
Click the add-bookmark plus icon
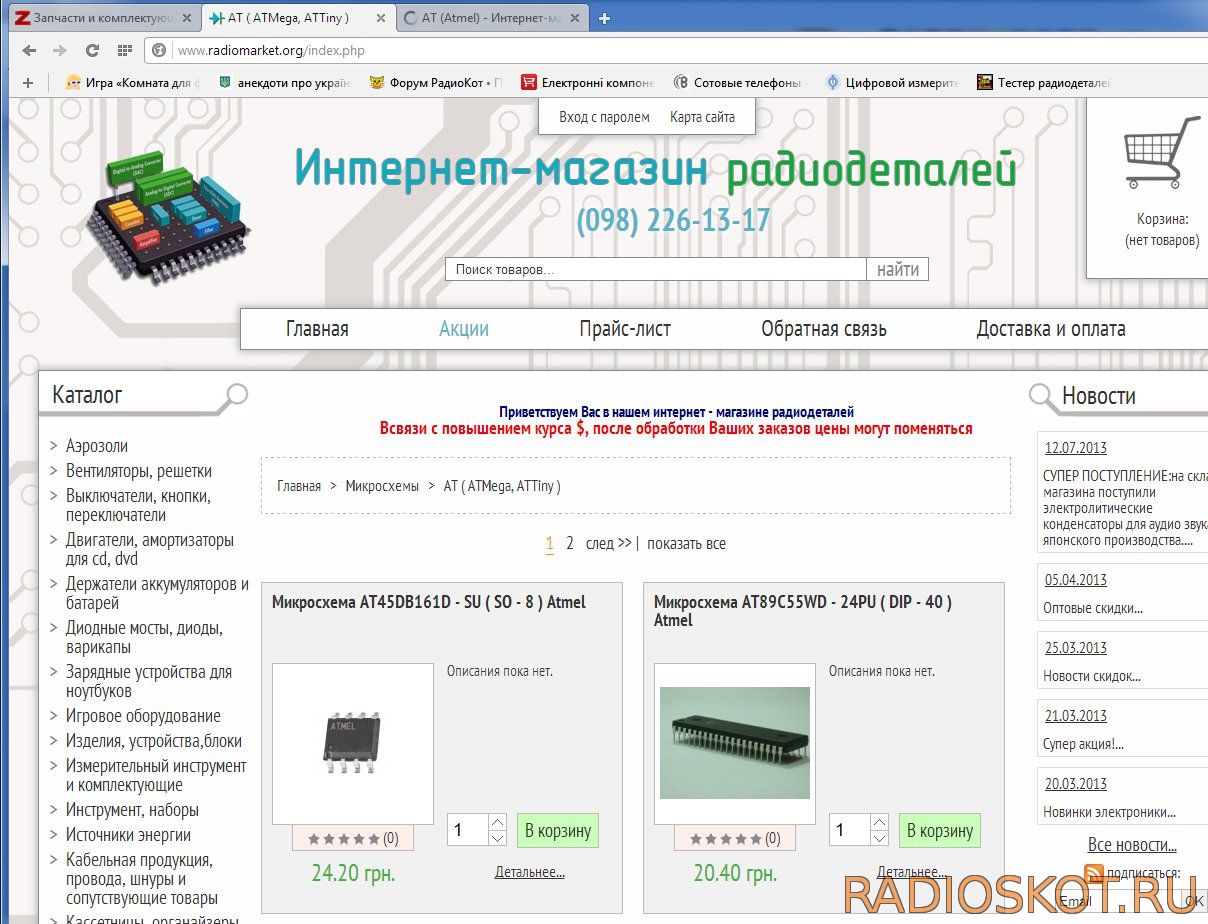[x=28, y=83]
